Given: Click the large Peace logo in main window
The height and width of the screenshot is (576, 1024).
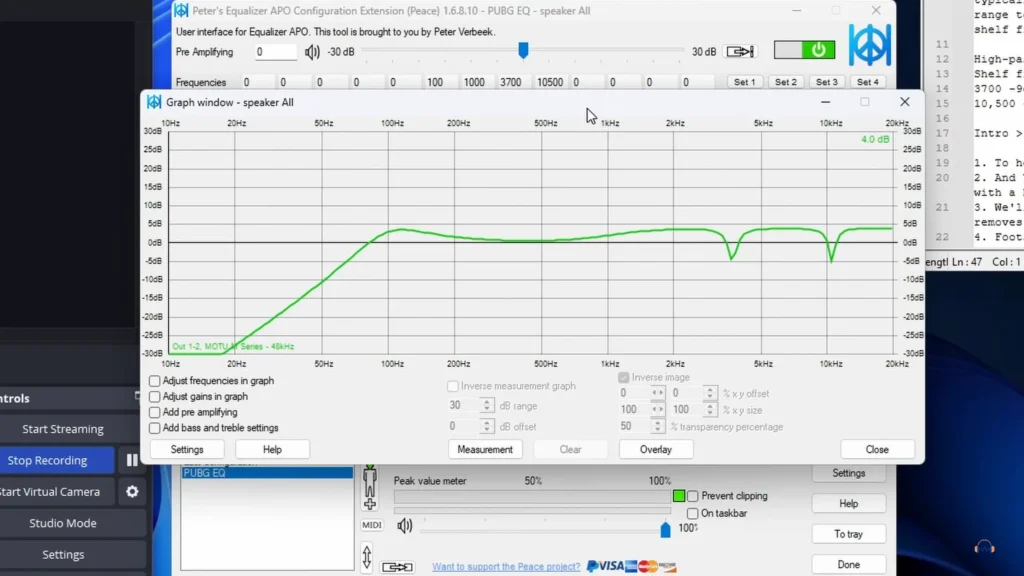Looking at the screenshot, I should tap(869, 44).
